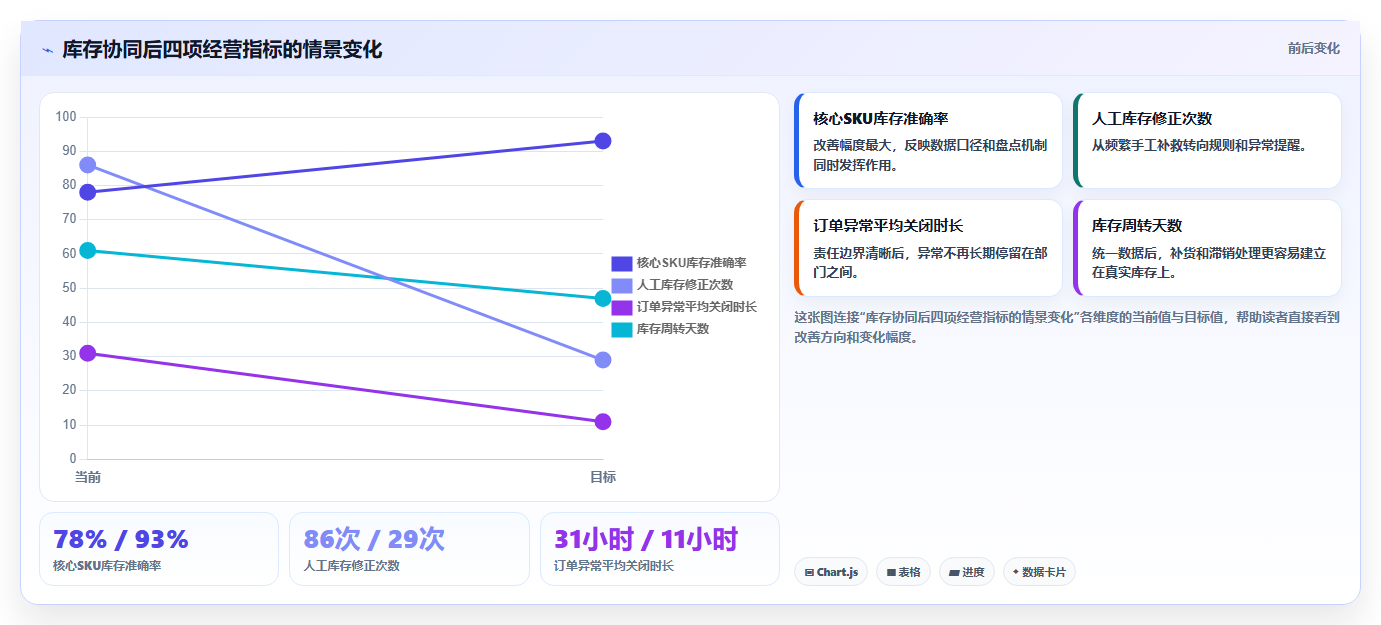Image resolution: width=1381 pixels, height=625 pixels.
Task: Click the header icon beside the dashboard title
Action: [x=47, y=50]
